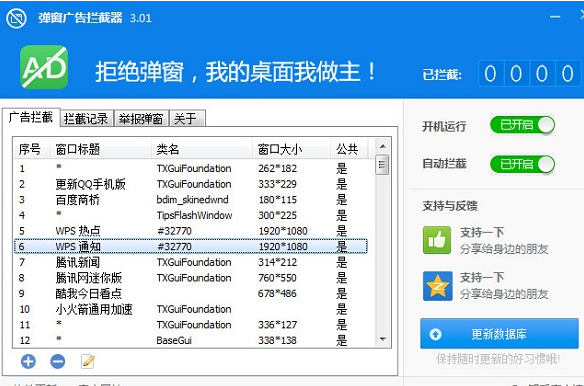Click the list scrollbar thumb
The height and width of the screenshot is (386, 584).
pyautogui.click(x=383, y=165)
